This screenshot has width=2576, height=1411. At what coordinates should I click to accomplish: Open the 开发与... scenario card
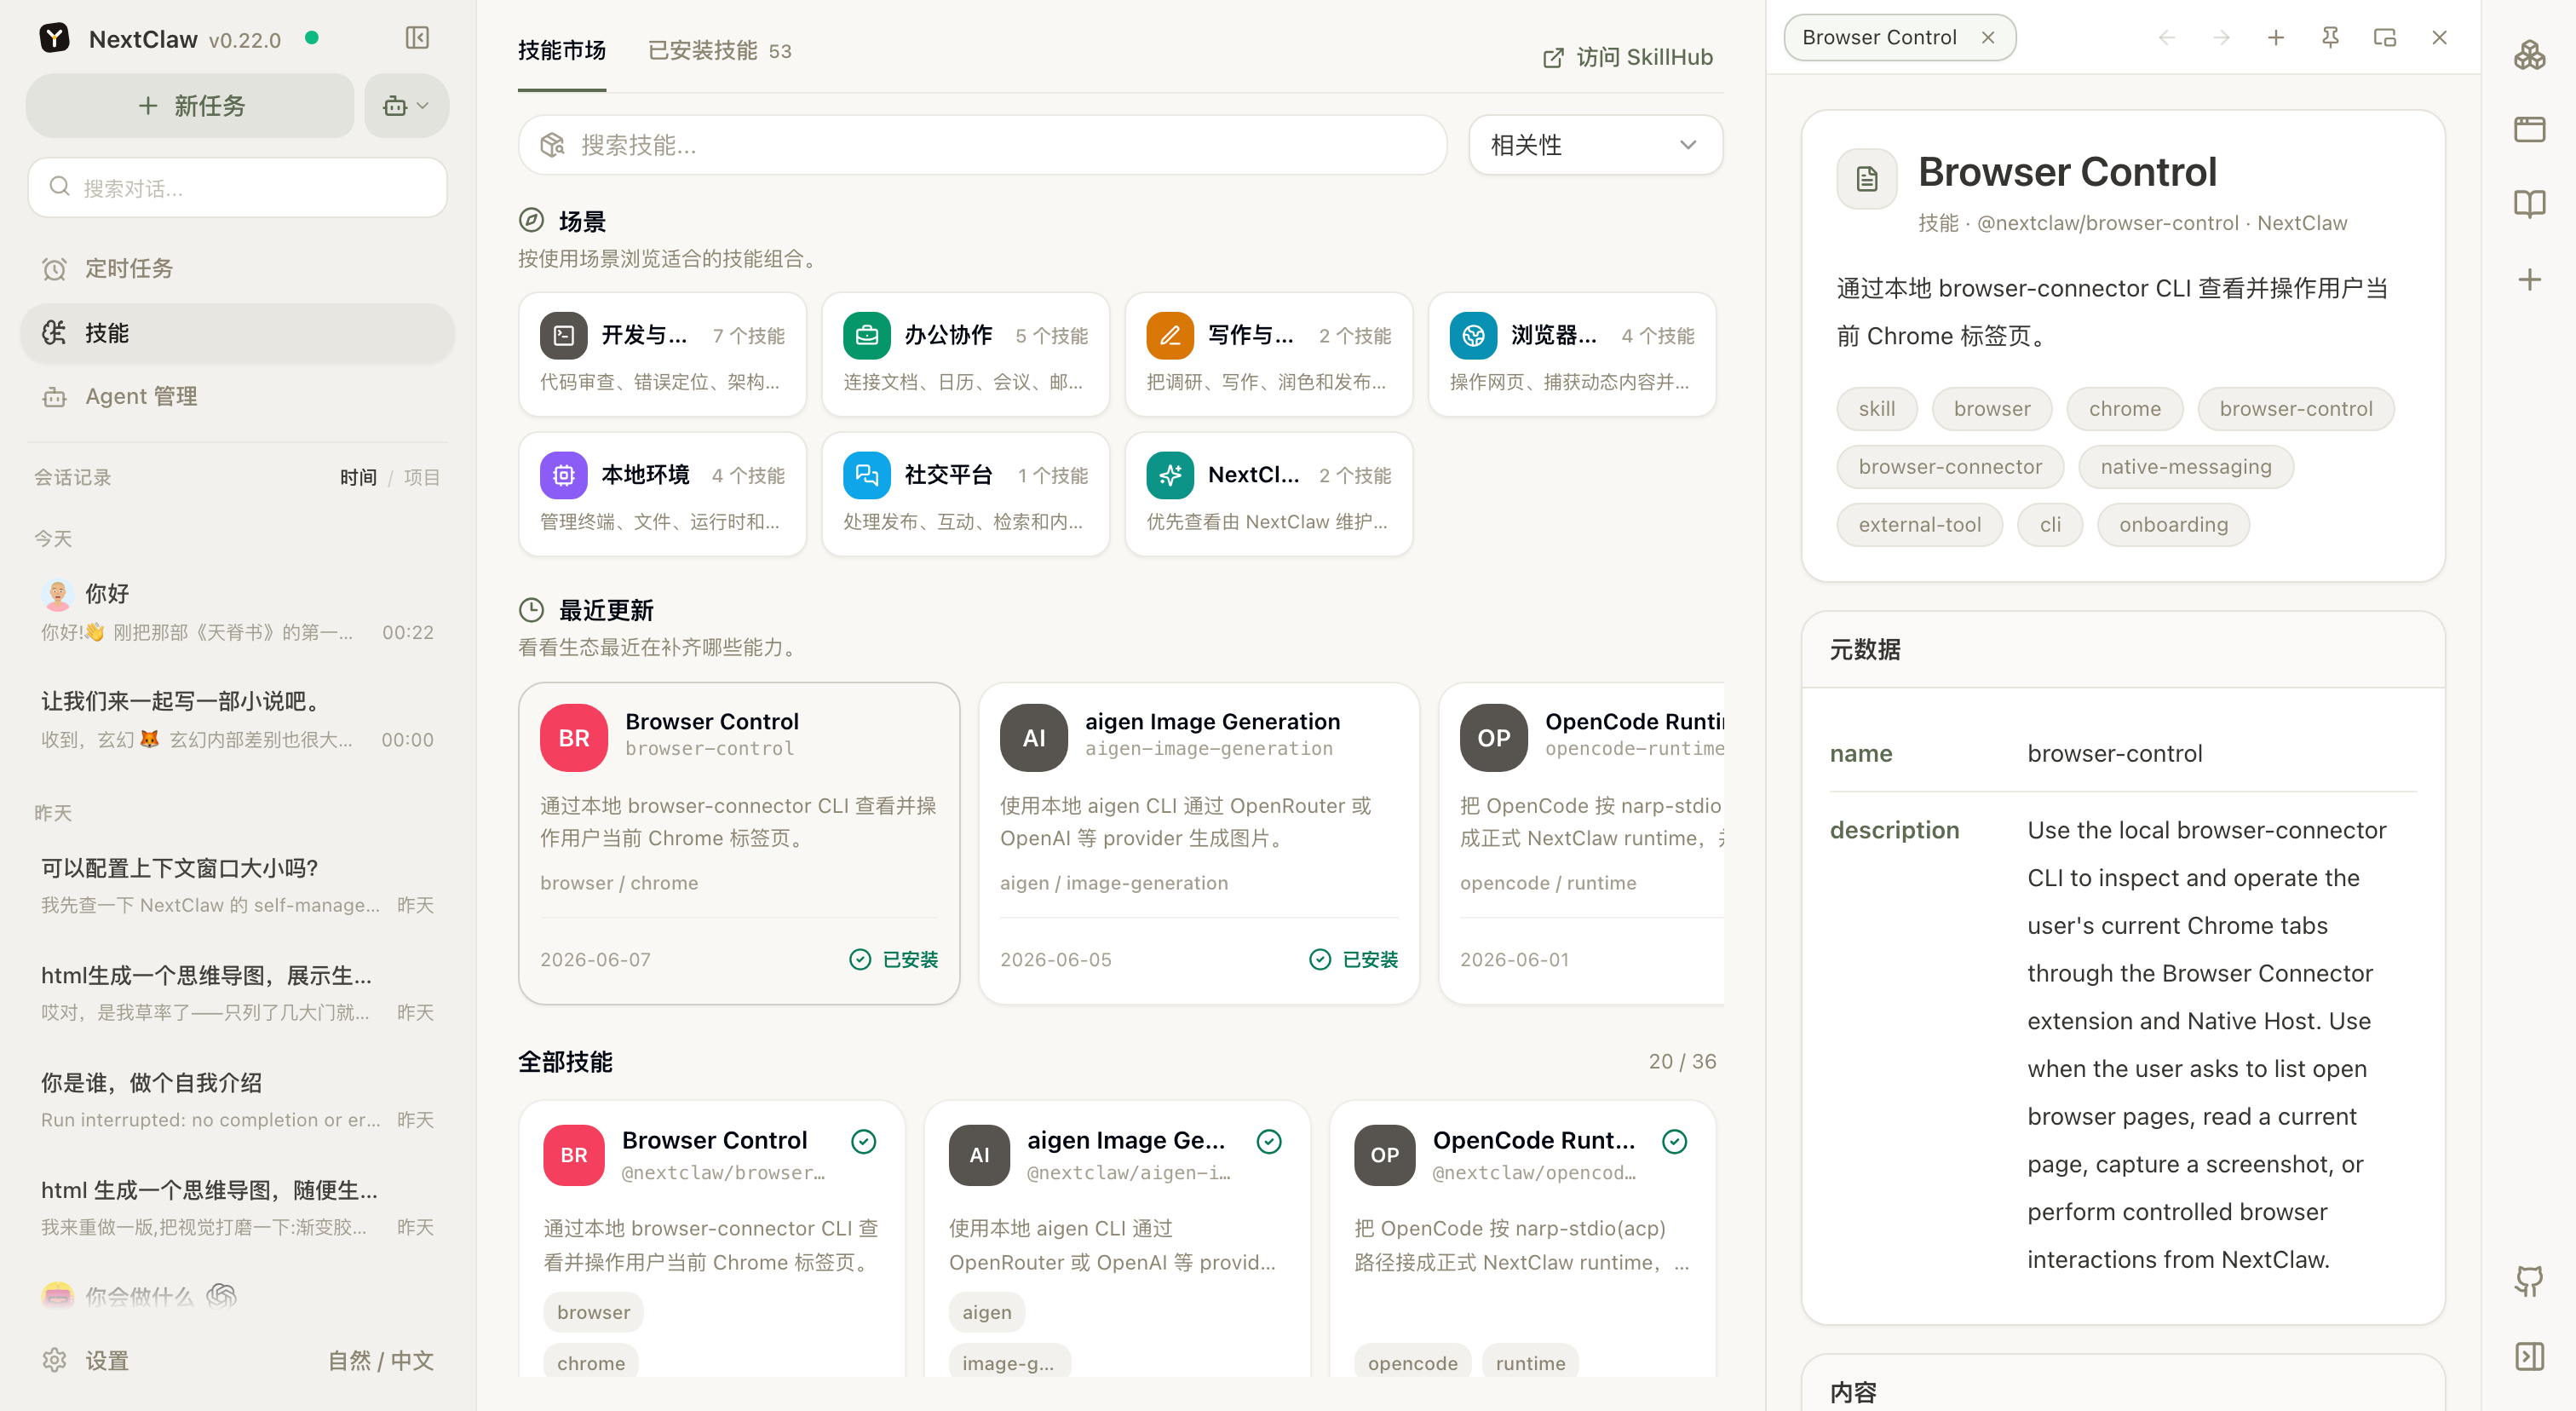(x=662, y=354)
